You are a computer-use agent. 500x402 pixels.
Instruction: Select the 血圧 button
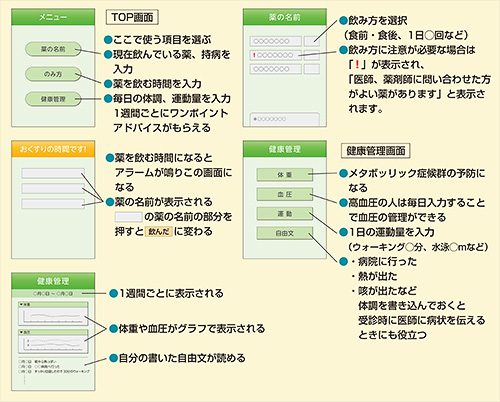[285, 194]
